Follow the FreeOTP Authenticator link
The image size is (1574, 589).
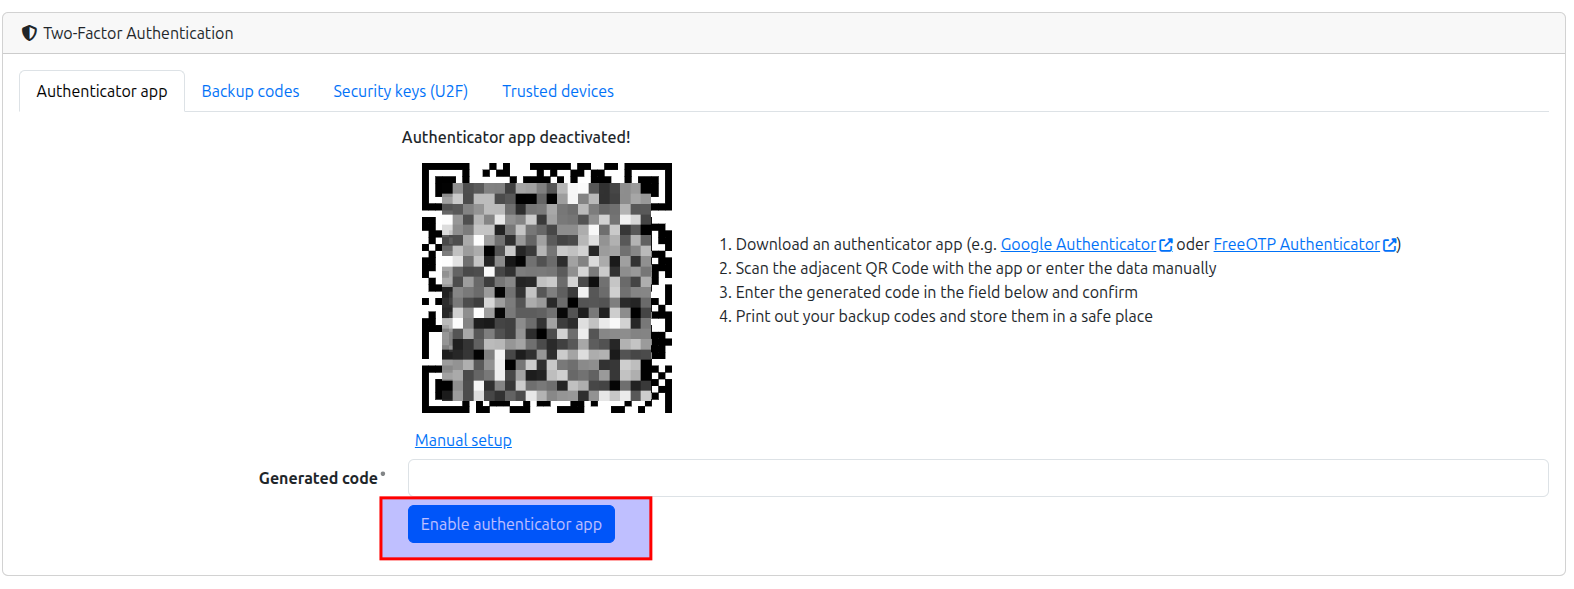1296,244
